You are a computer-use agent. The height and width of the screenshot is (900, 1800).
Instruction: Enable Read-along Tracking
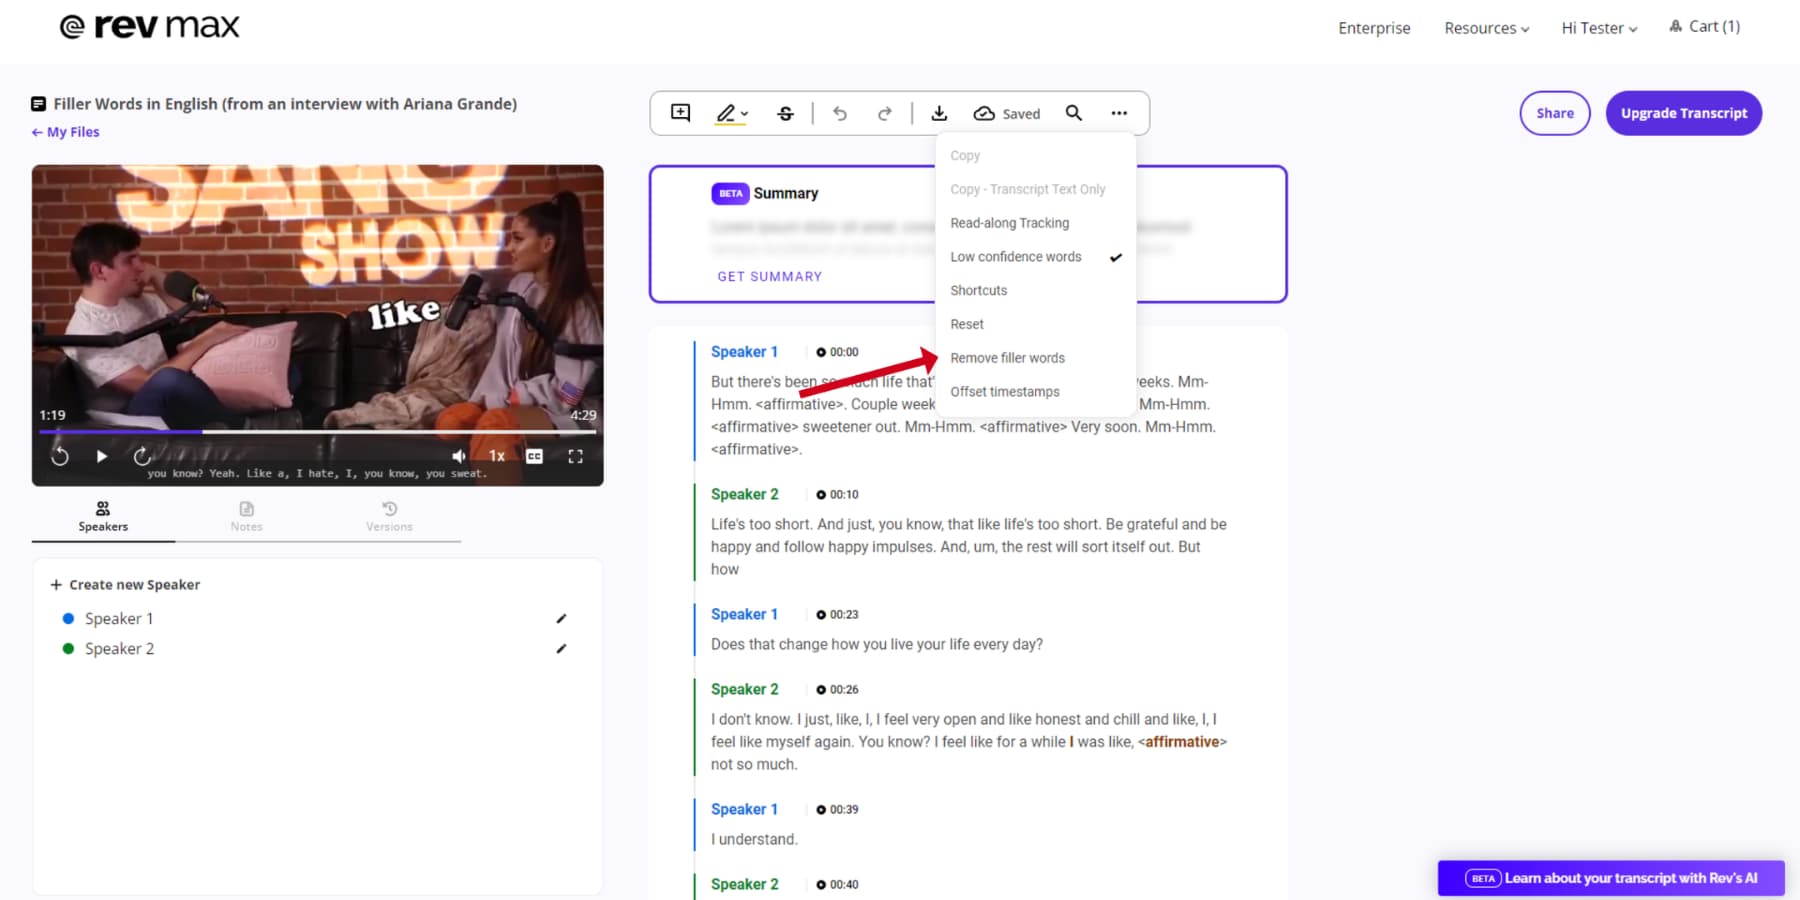pyautogui.click(x=1010, y=222)
